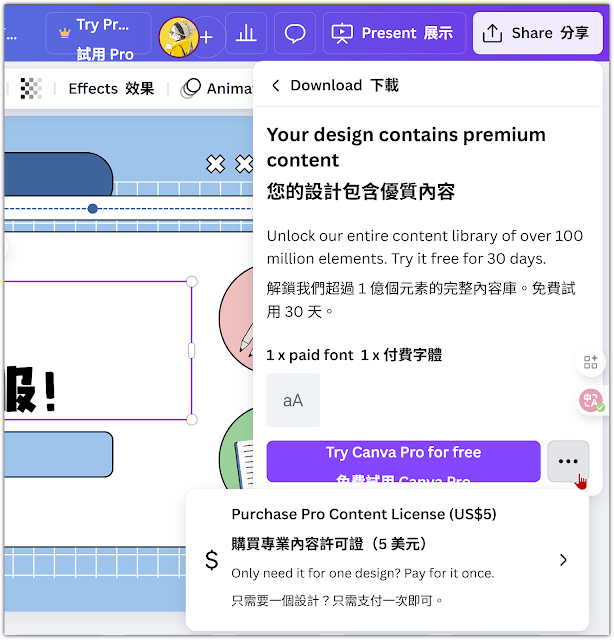Open the Animate toolbar option
The width and height of the screenshot is (614, 640).
point(217,88)
